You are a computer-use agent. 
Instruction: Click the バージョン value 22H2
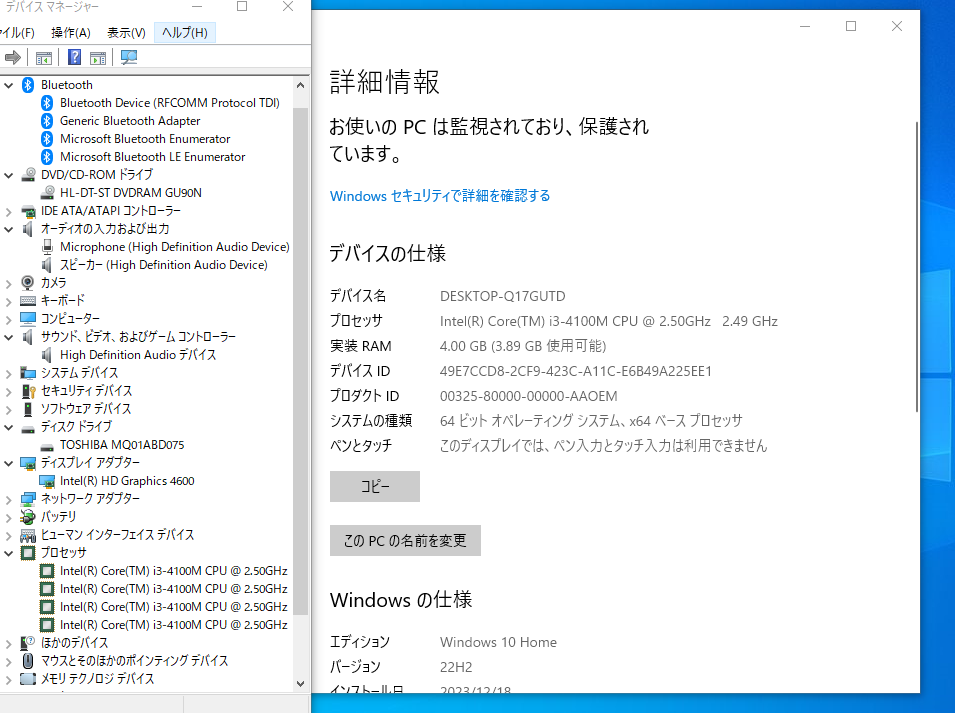coord(456,667)
